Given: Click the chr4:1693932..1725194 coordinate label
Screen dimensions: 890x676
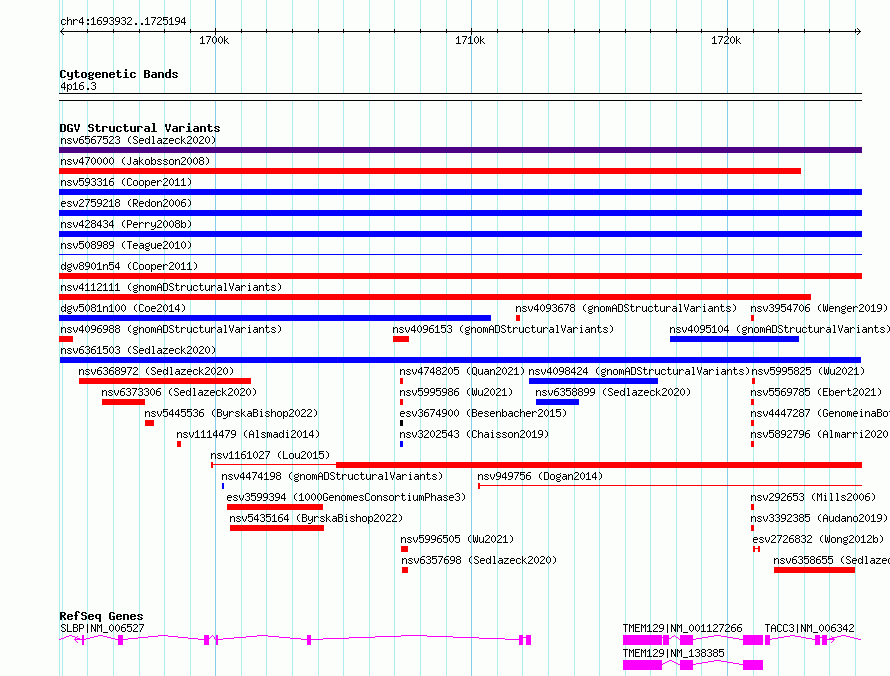Looking at the screenshot, I should [123, 21].
